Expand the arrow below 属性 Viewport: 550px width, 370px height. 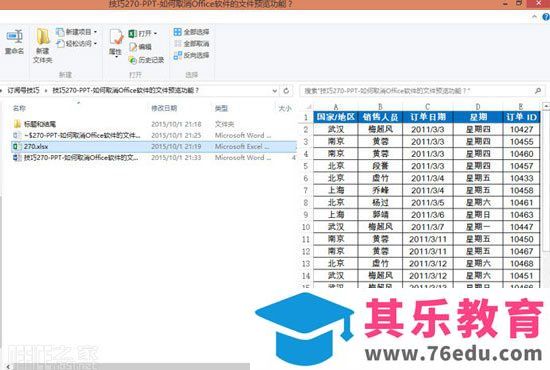116,57
